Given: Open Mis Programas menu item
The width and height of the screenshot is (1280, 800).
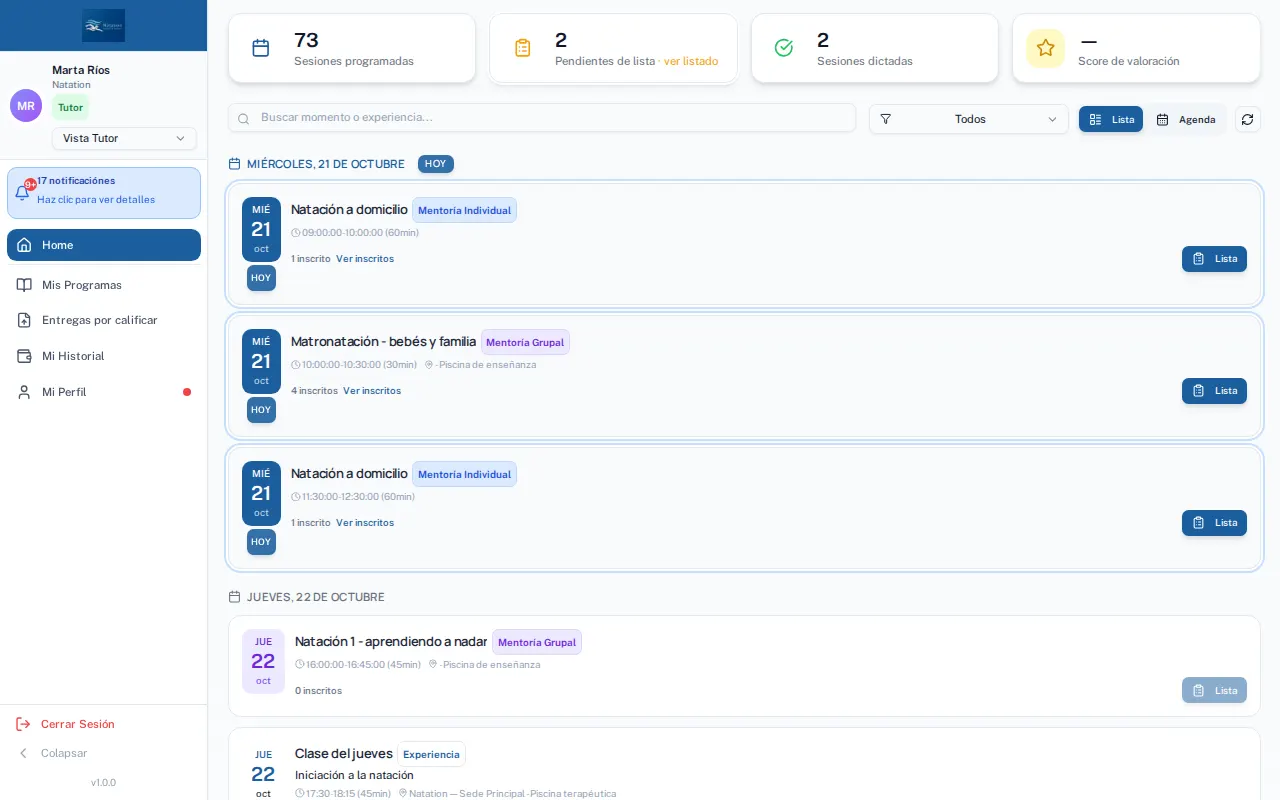Looking at the screenshot, I should (x=104, y=285).
